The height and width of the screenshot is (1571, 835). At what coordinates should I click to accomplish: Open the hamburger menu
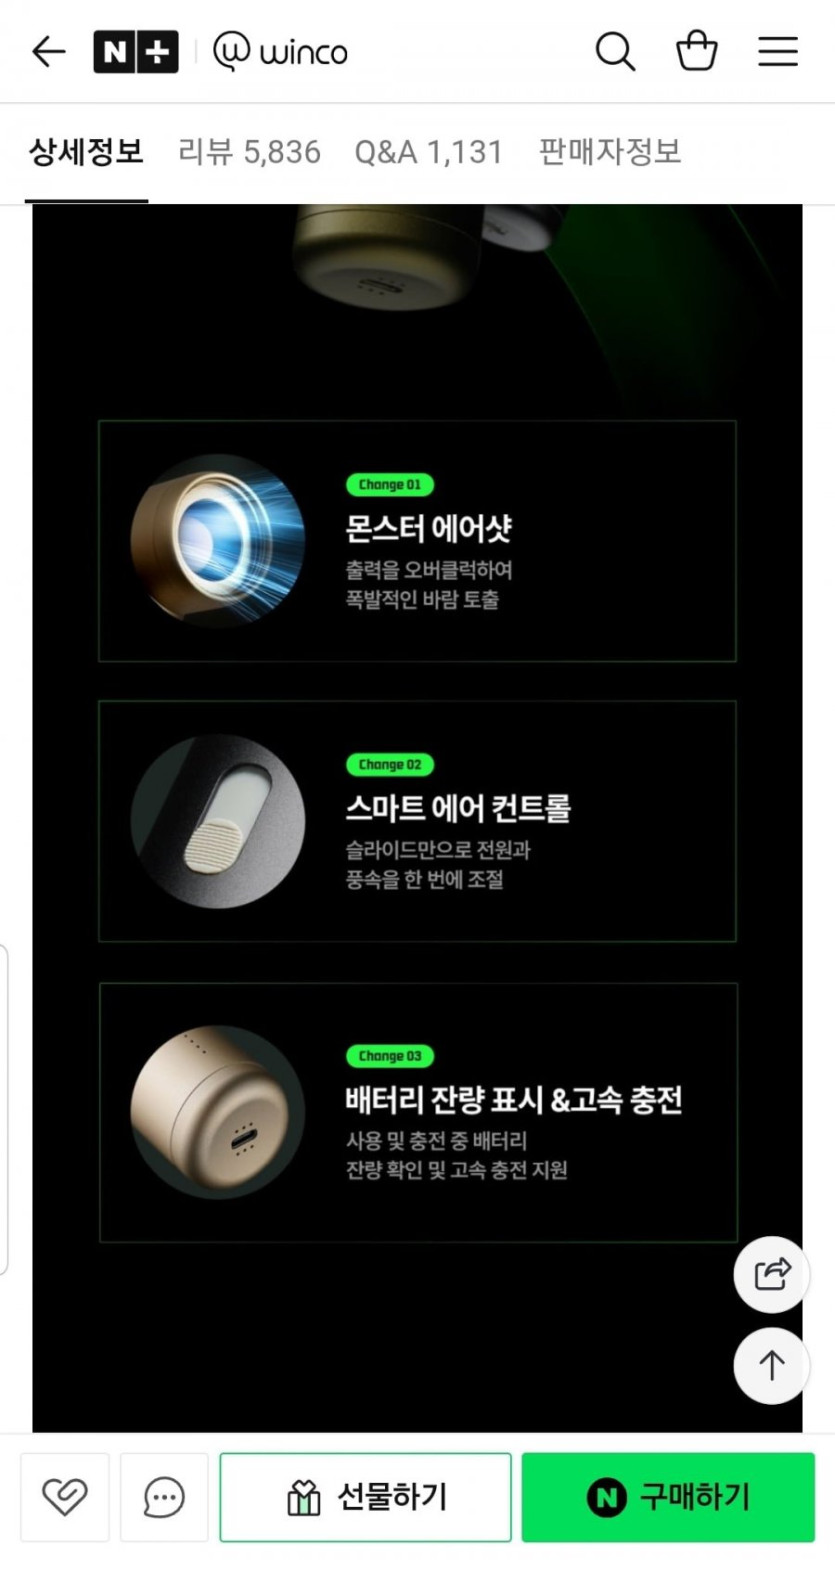coord(778,51)
